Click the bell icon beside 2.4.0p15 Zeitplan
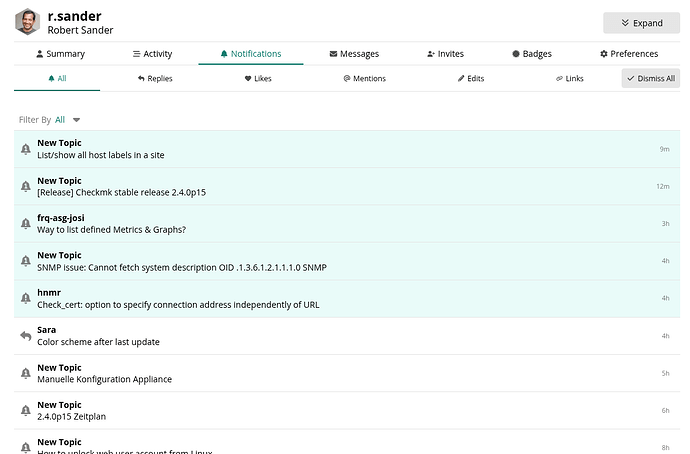 tap(26, 411)
